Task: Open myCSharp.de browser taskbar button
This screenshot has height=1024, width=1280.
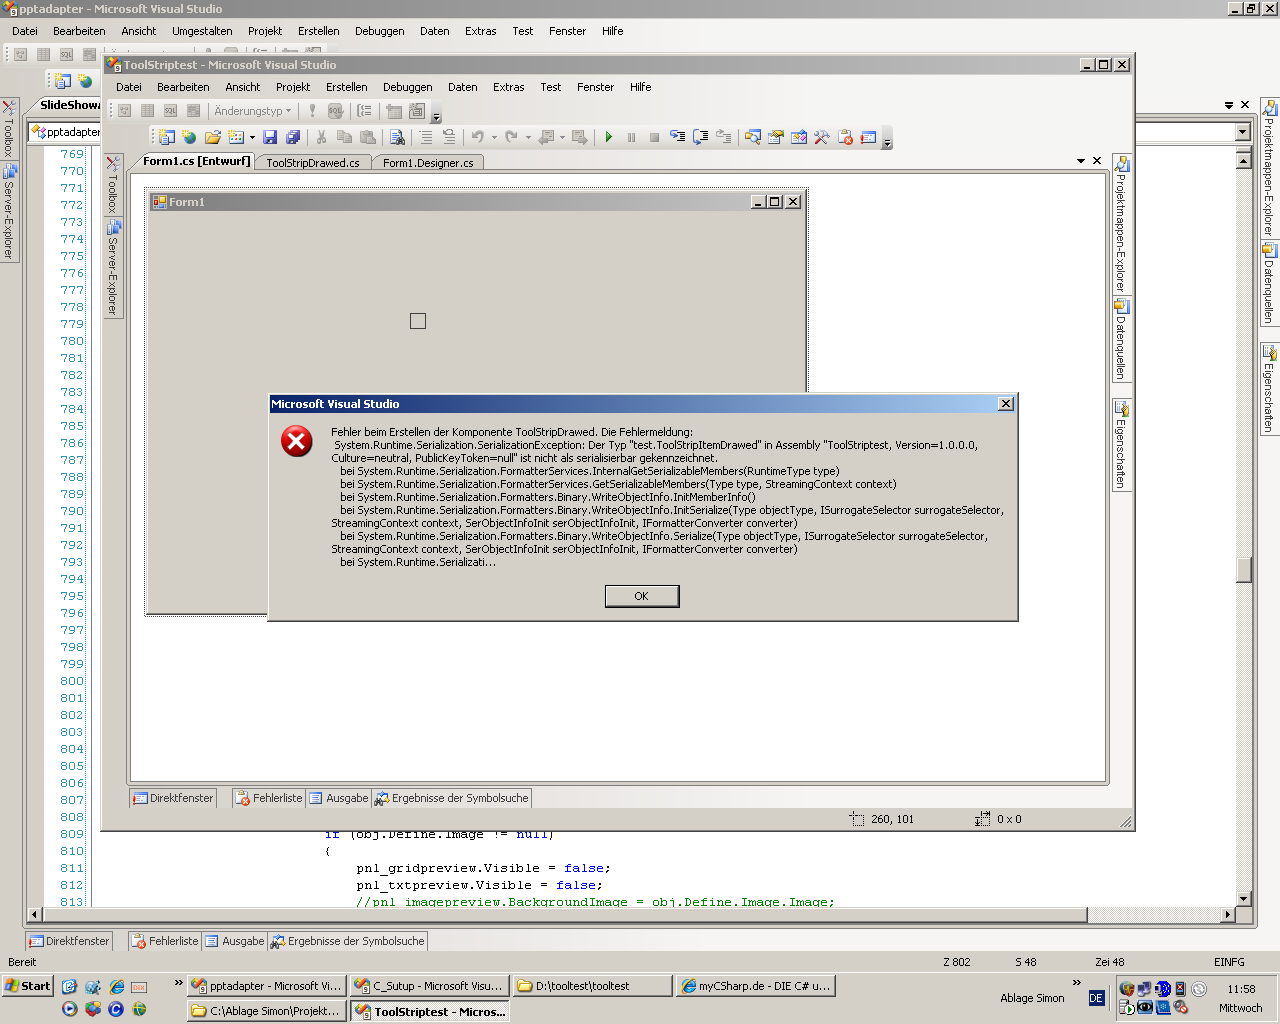Action: (755, 986)
